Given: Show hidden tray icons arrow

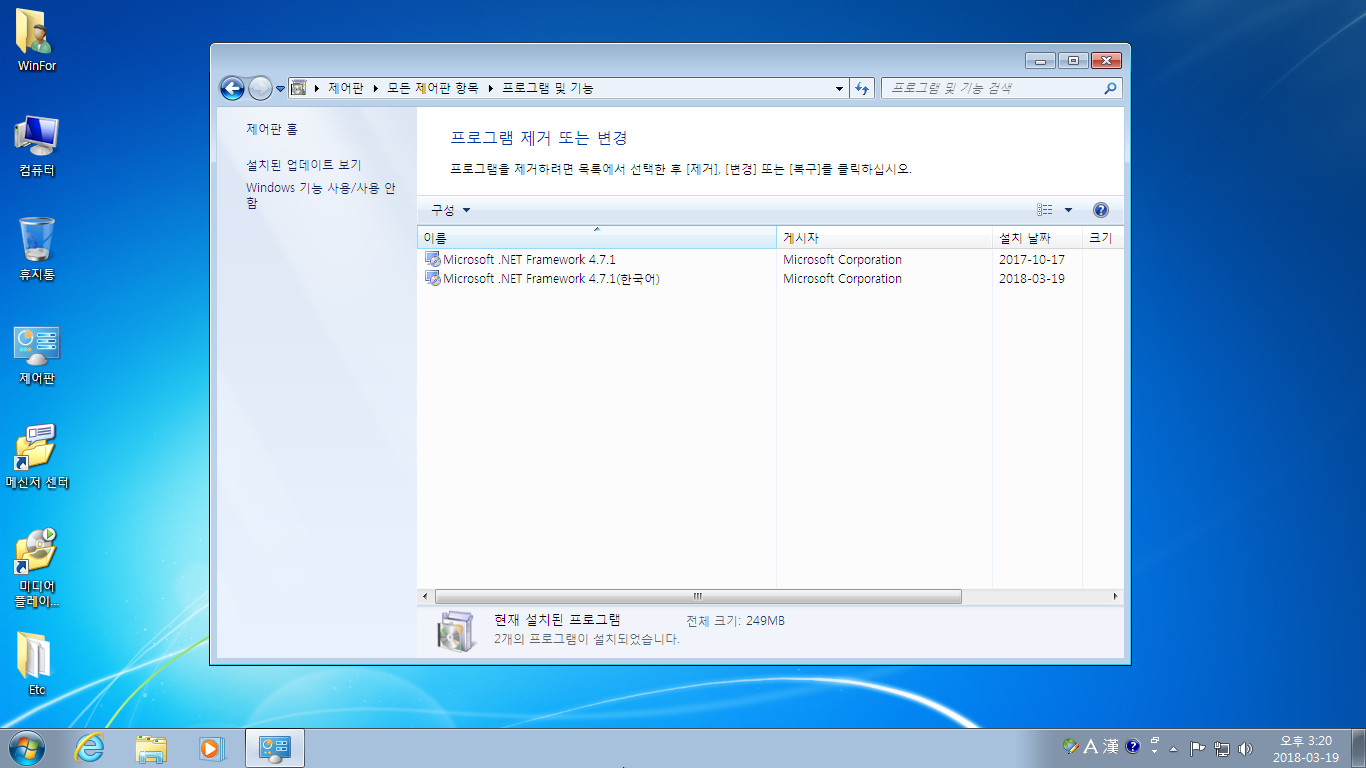Looking at the screenshot, I should pos(1173,748).
